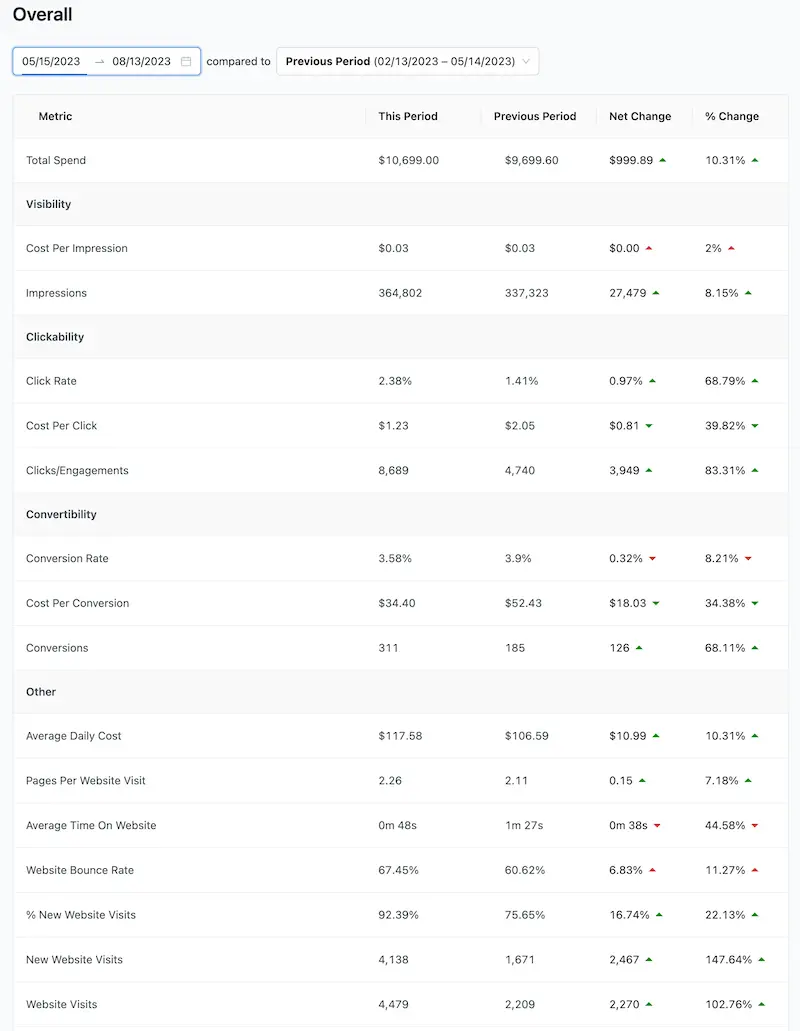Viewport: 800px width, 1031px height.
Task: Select the Convertibility section heading row
Action: [61, 514]
